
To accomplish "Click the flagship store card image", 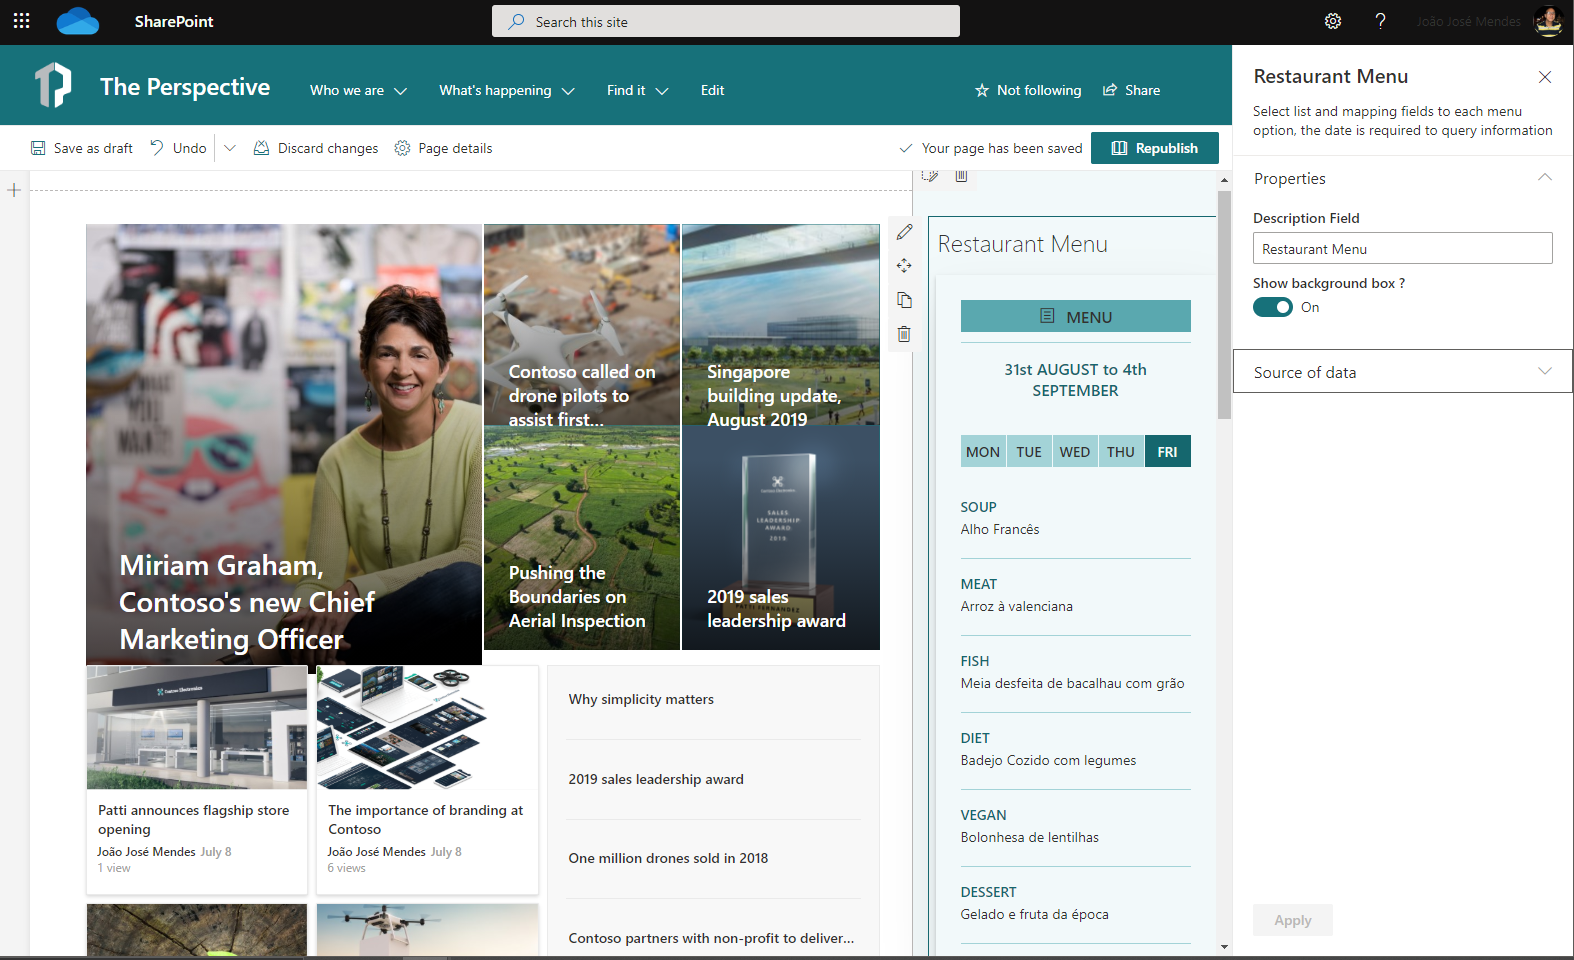I will pyautogui.click(x=197, y=728).
